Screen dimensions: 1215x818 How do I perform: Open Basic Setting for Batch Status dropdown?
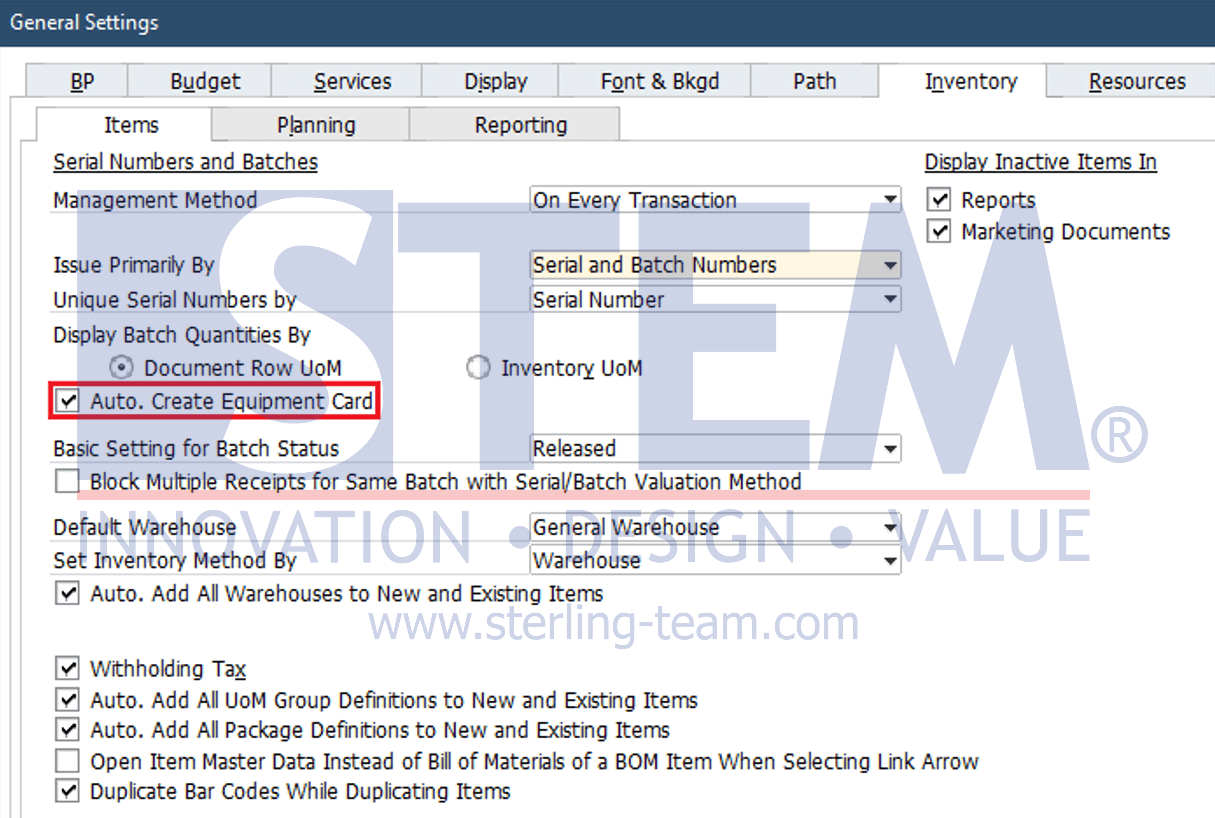tap(890, 449)
